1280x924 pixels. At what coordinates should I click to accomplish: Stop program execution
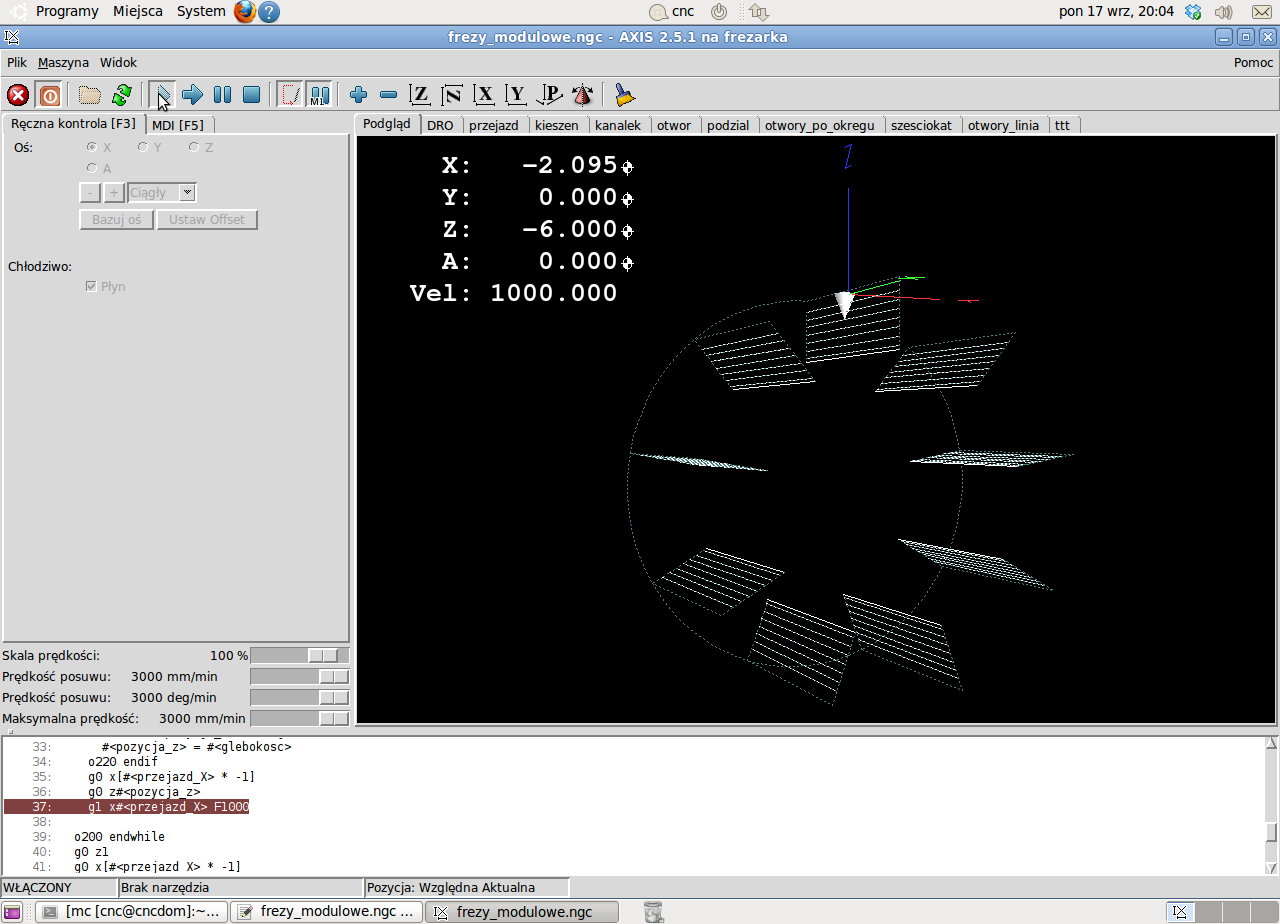pyautogui.click(x=252, y=95)
